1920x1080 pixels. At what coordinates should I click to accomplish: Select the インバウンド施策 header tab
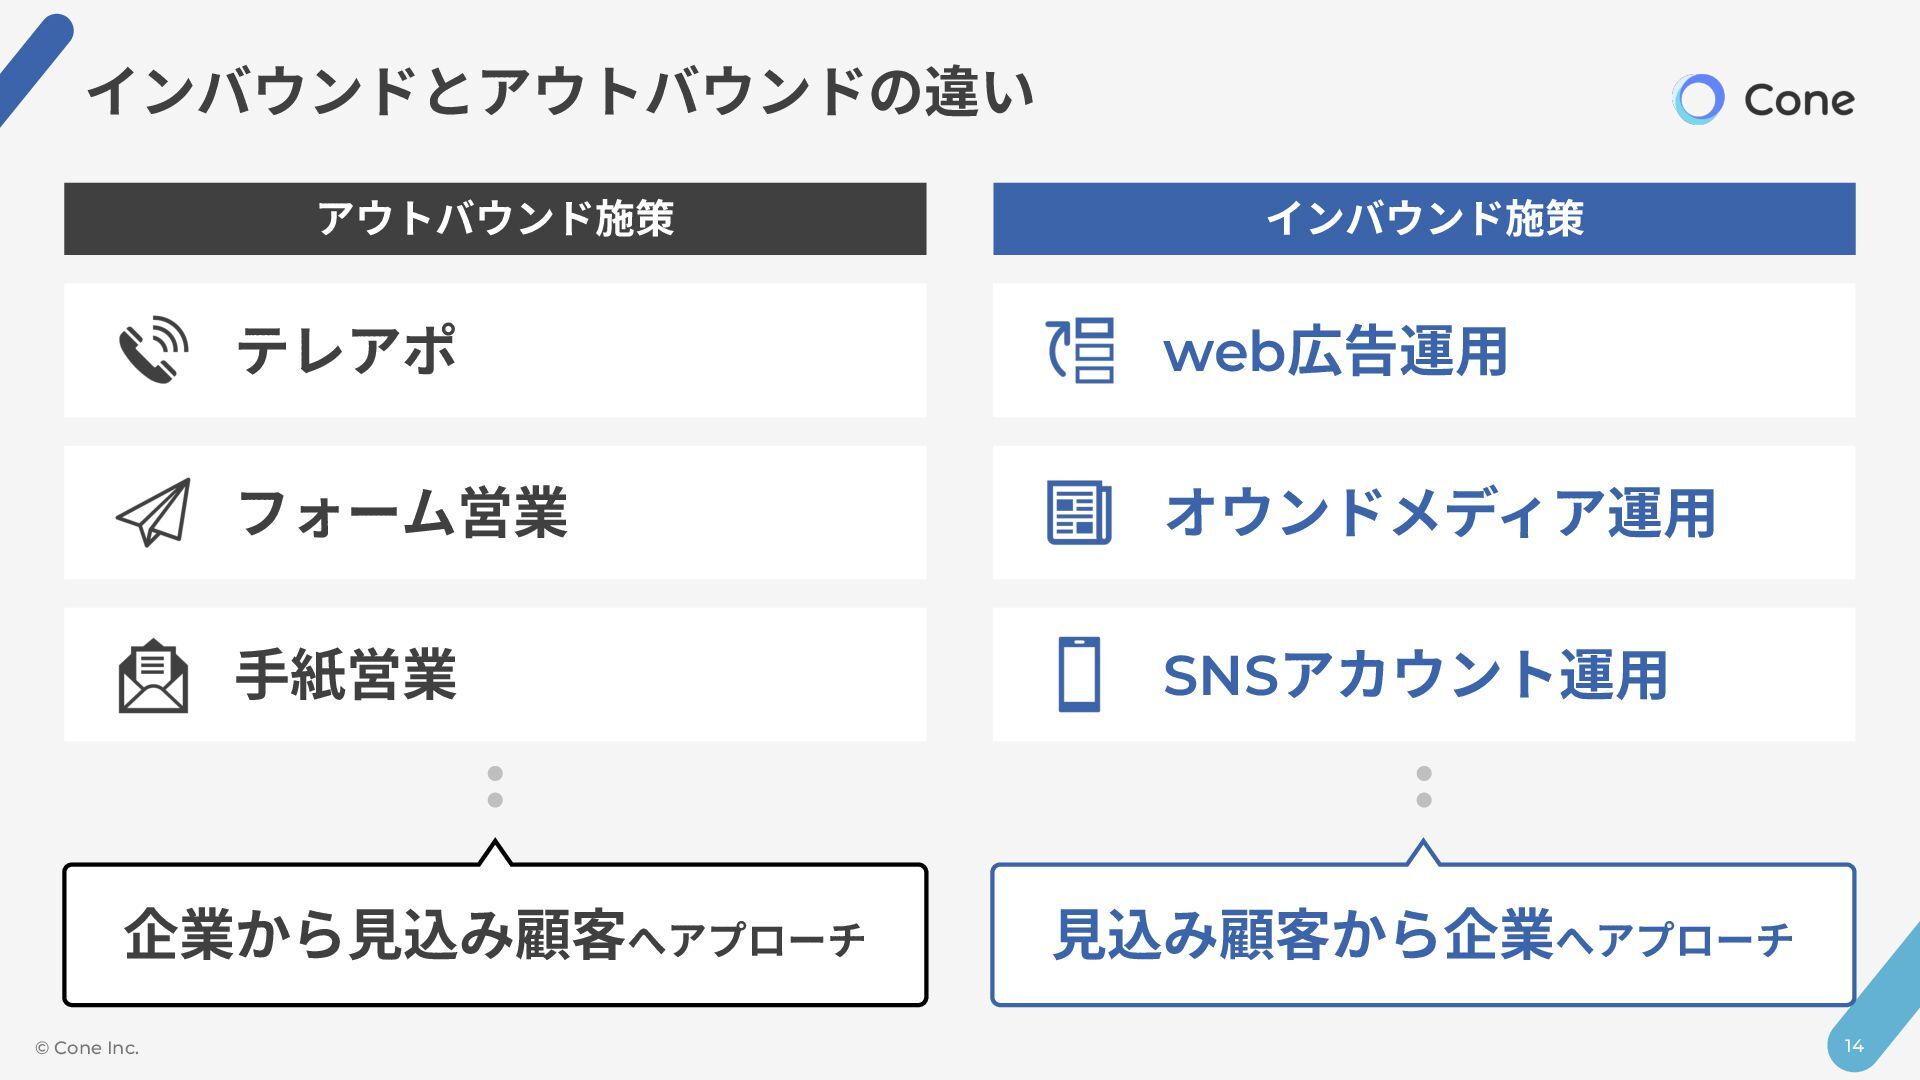point(1424,218)
